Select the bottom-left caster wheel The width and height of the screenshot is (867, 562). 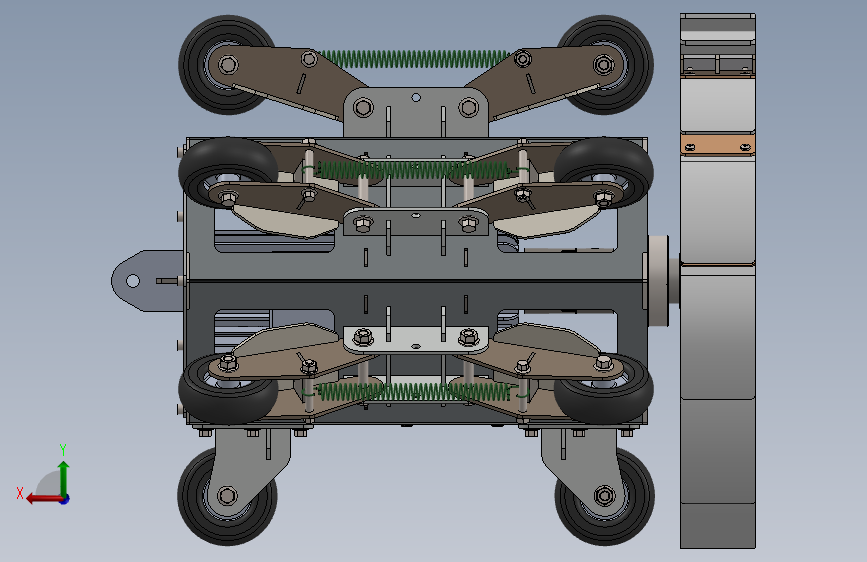coord(227,496)
